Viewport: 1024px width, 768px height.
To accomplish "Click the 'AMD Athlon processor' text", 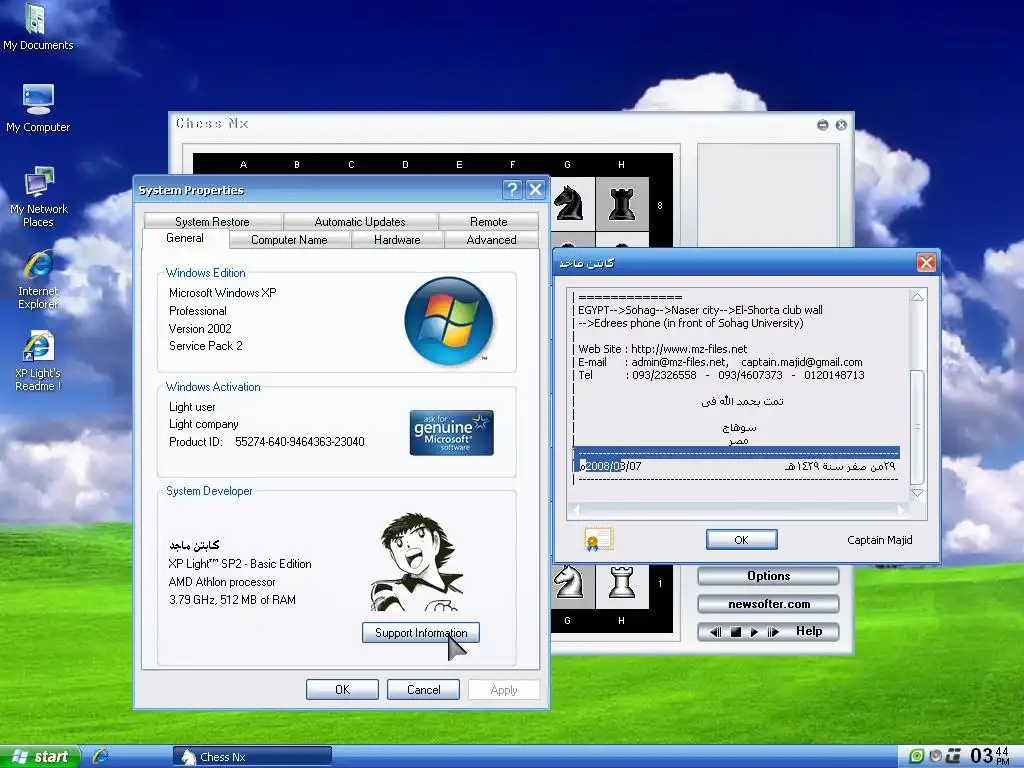I will point(222,582).
